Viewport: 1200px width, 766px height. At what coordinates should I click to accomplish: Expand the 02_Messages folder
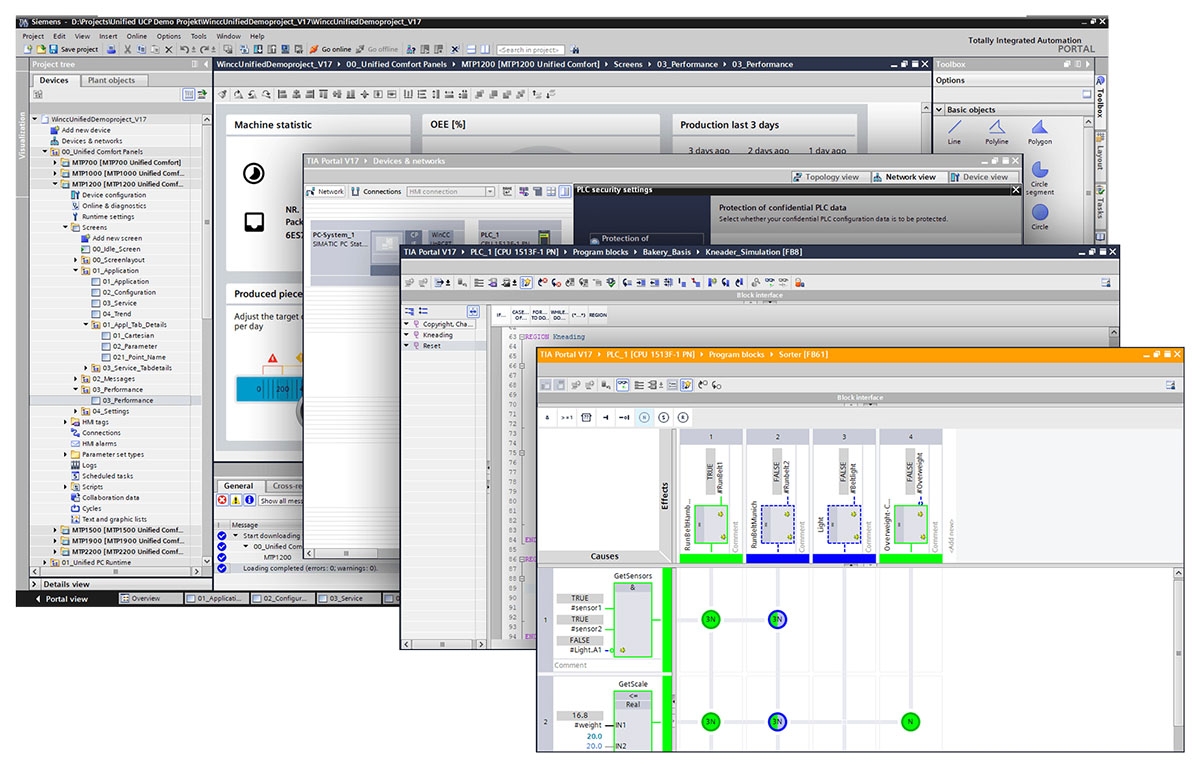[75, 379]
